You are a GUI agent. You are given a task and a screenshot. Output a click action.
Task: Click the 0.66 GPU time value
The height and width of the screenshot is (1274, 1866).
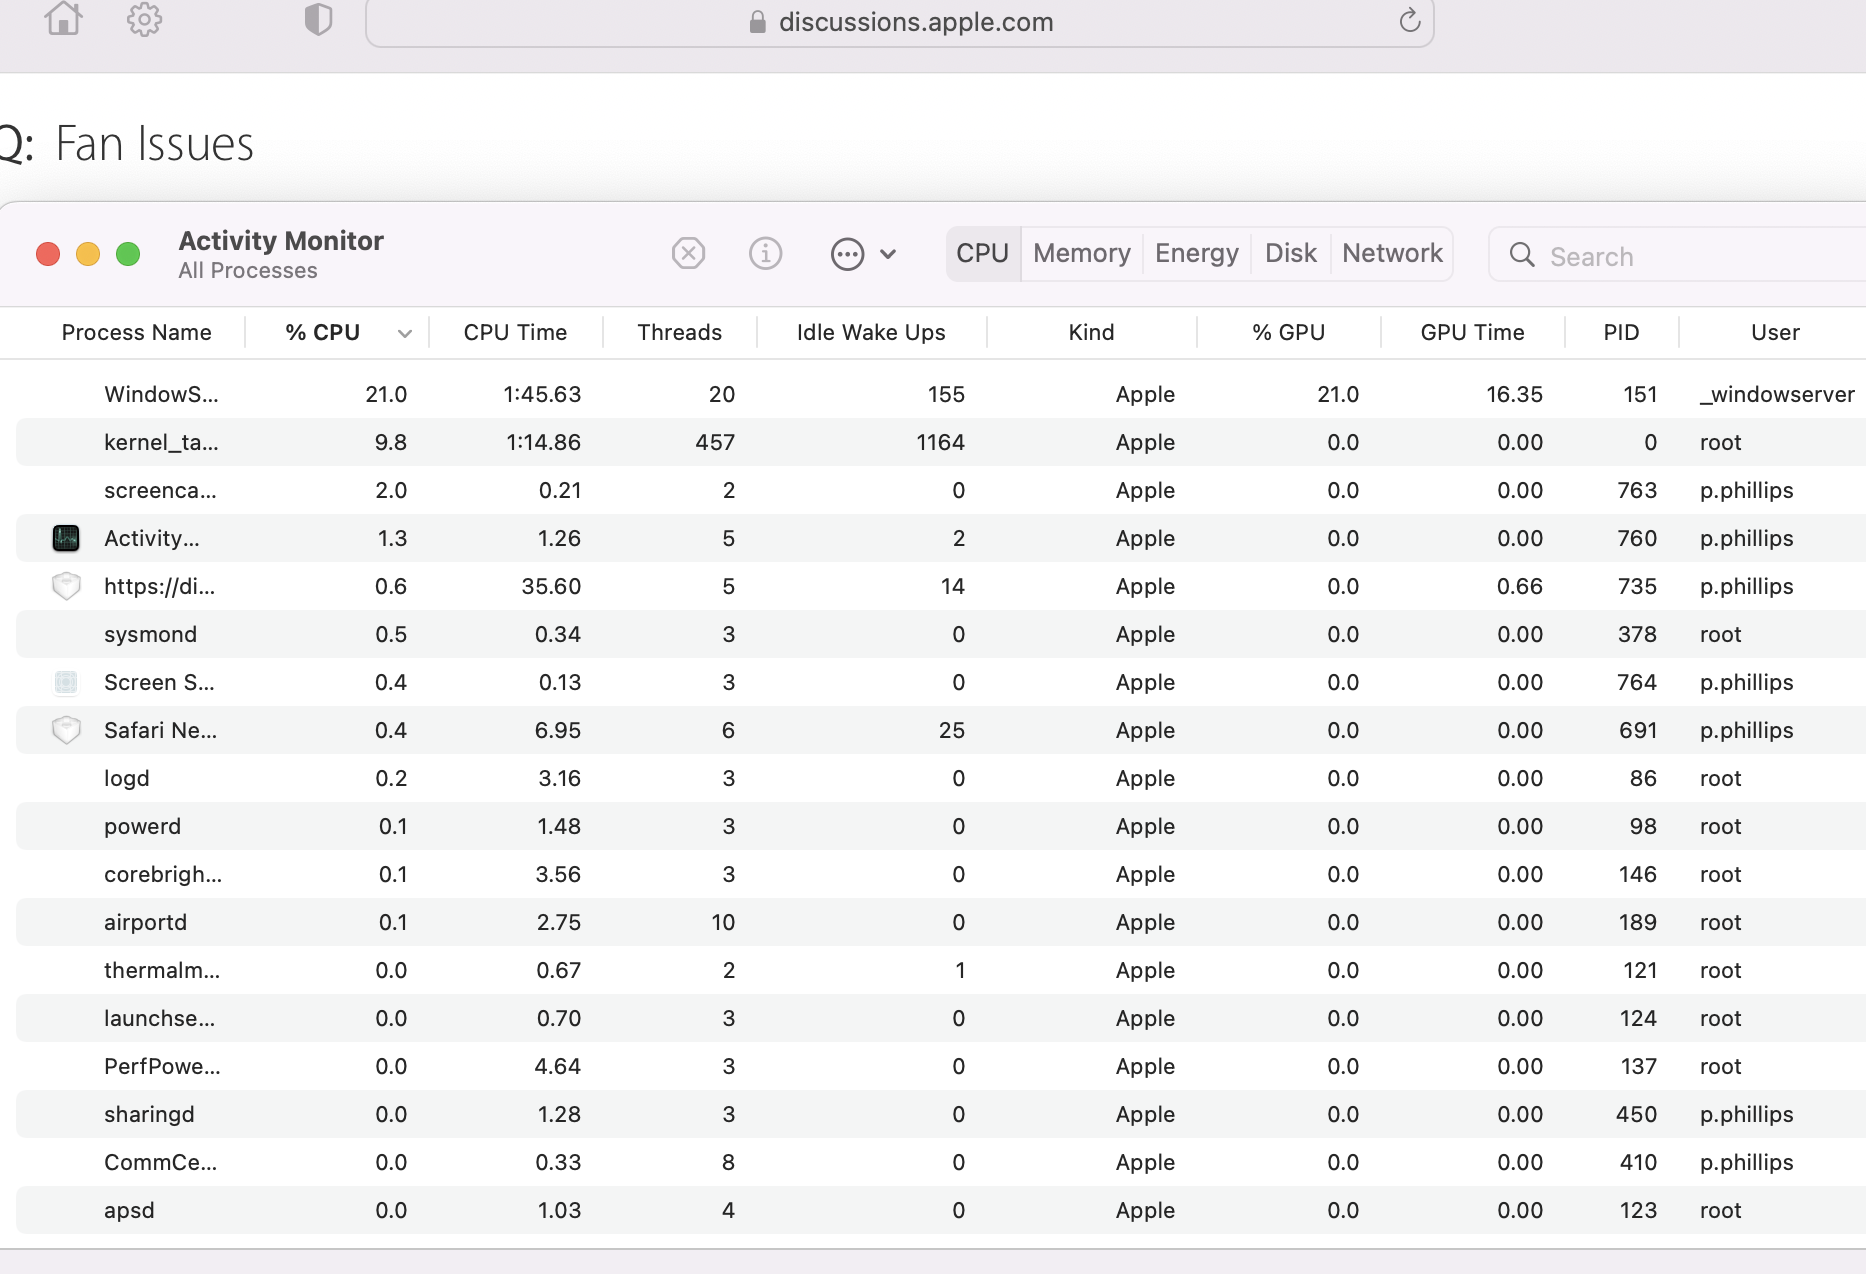tap(1519, 586)
